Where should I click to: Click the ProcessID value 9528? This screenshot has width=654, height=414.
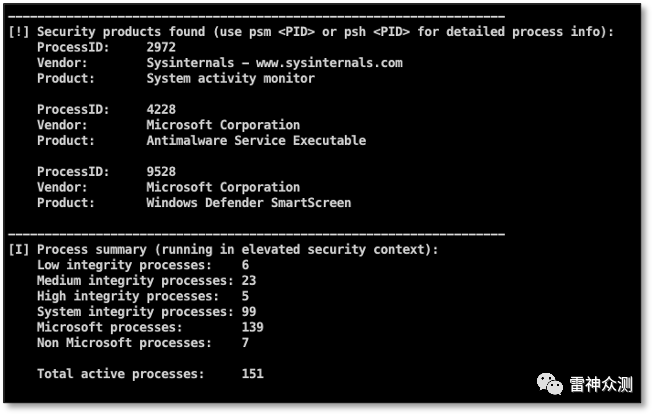(x=161, y=172)
